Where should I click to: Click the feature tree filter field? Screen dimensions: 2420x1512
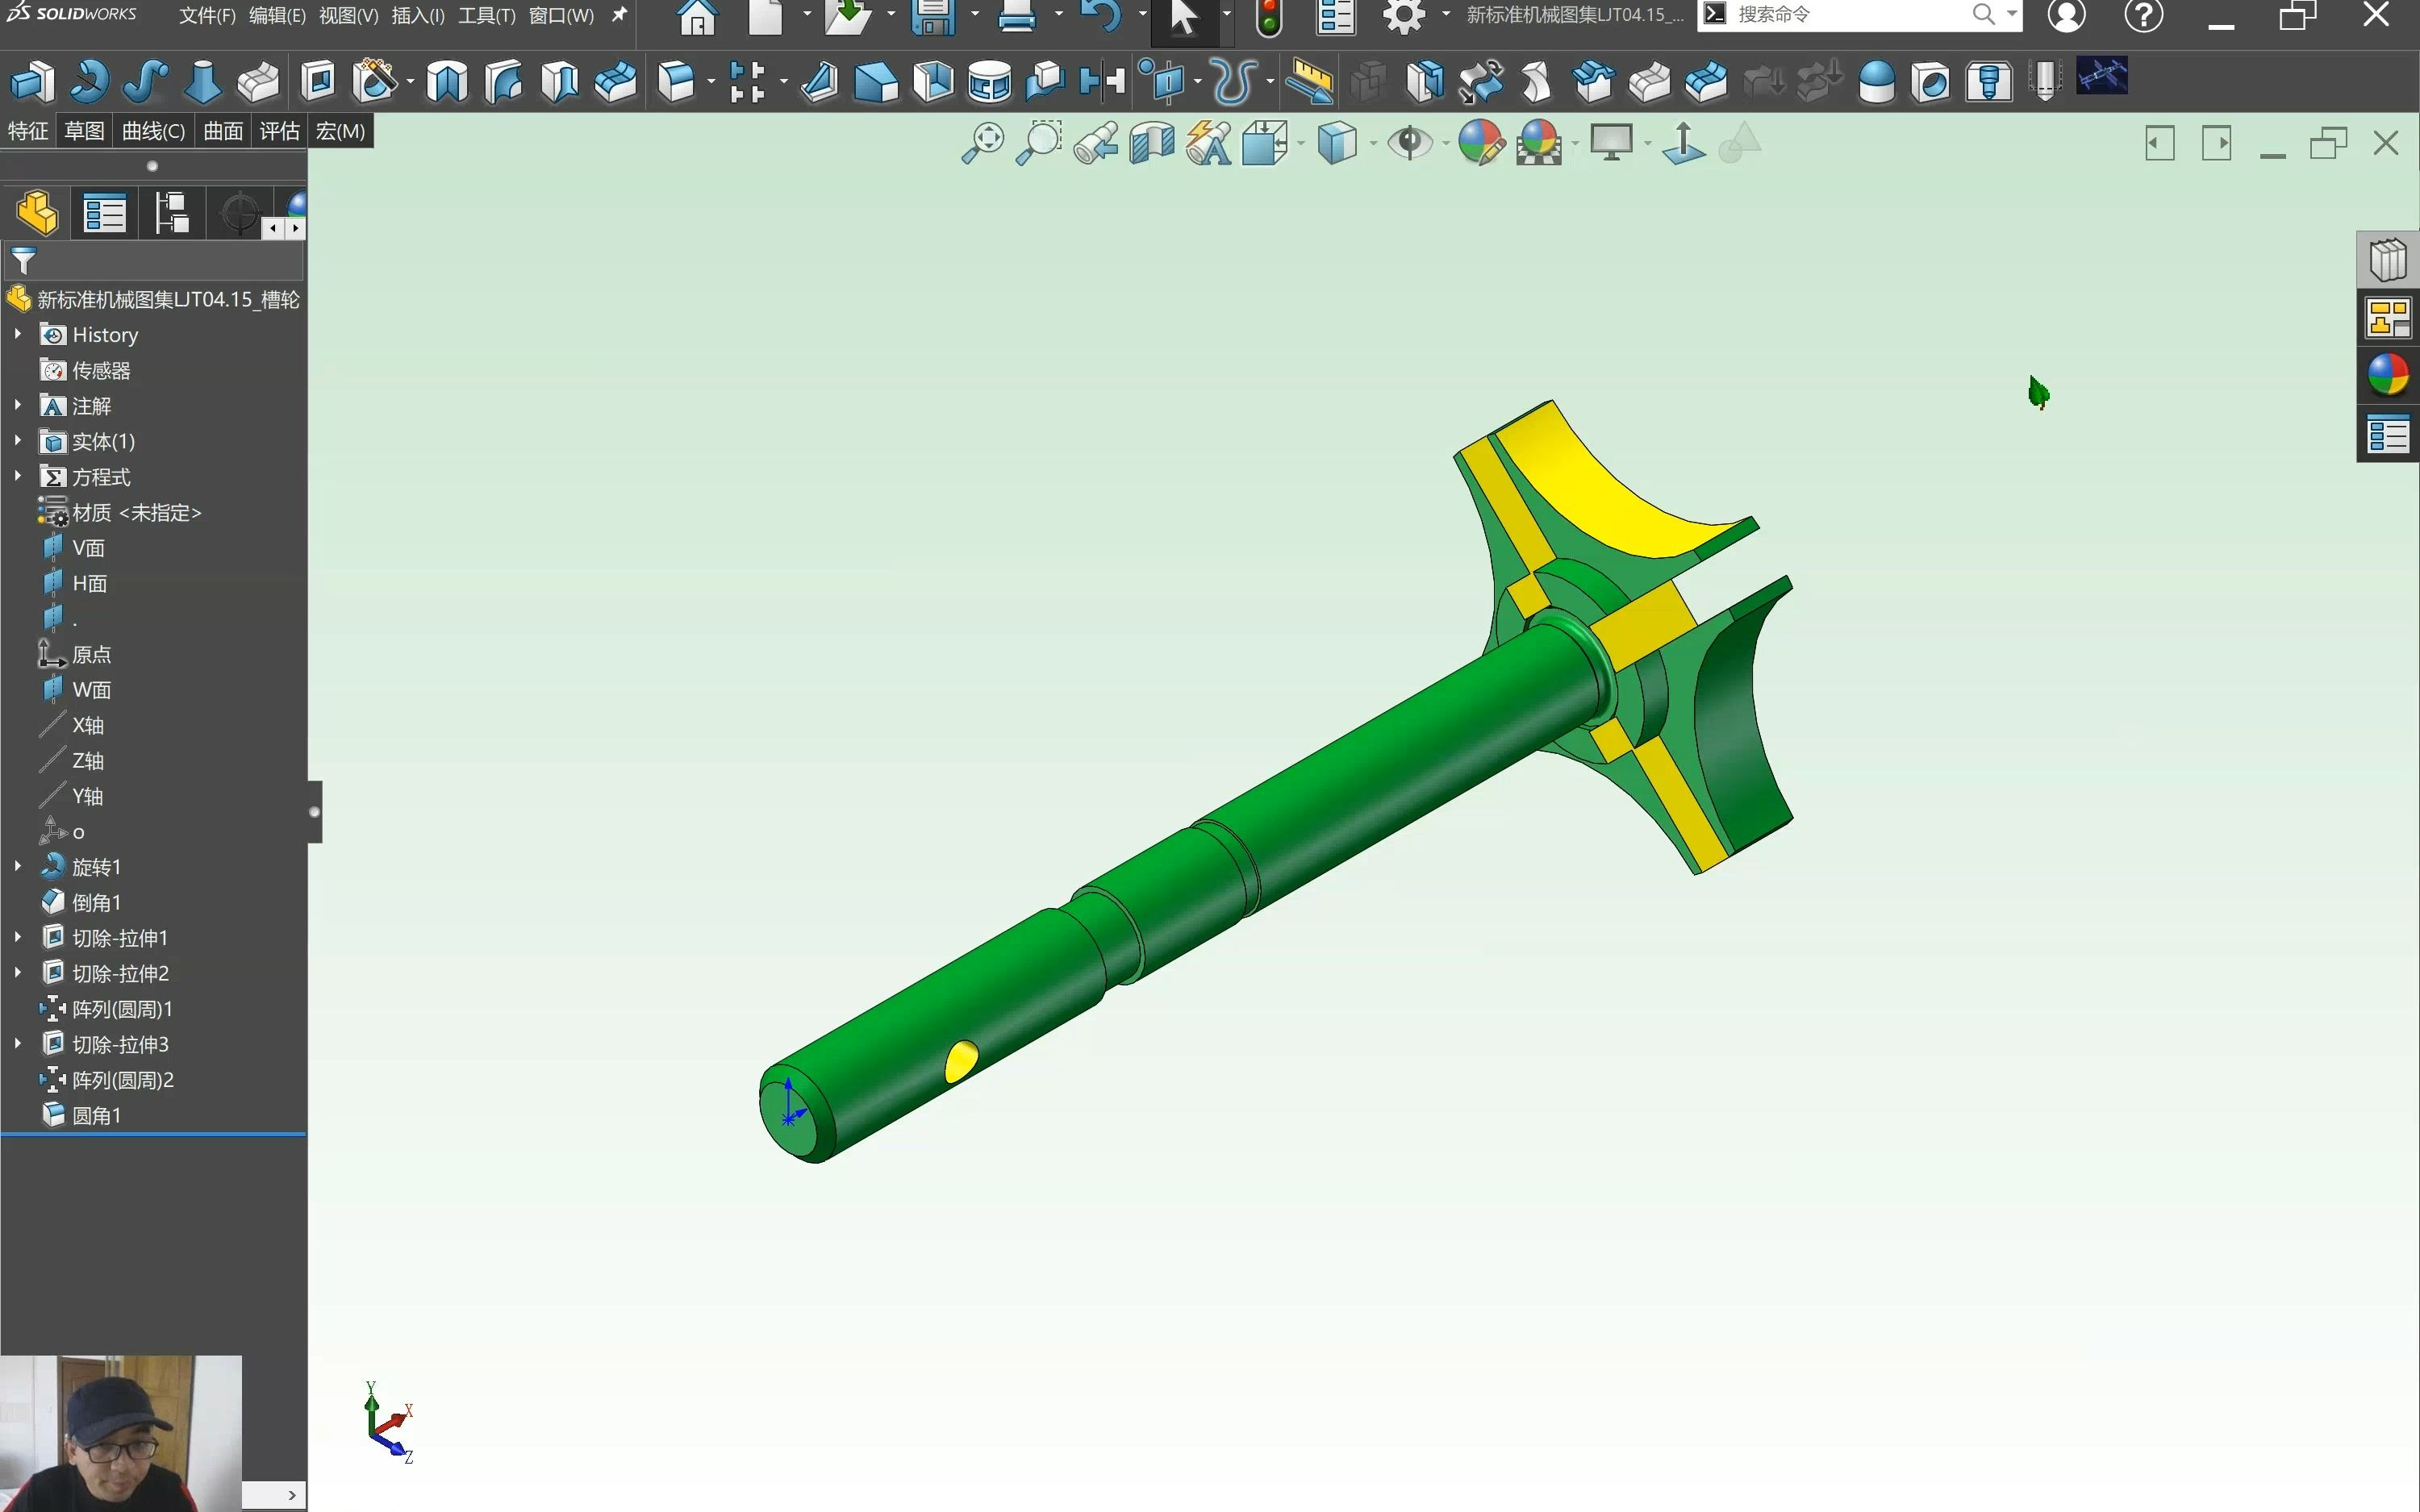point(154,261)
